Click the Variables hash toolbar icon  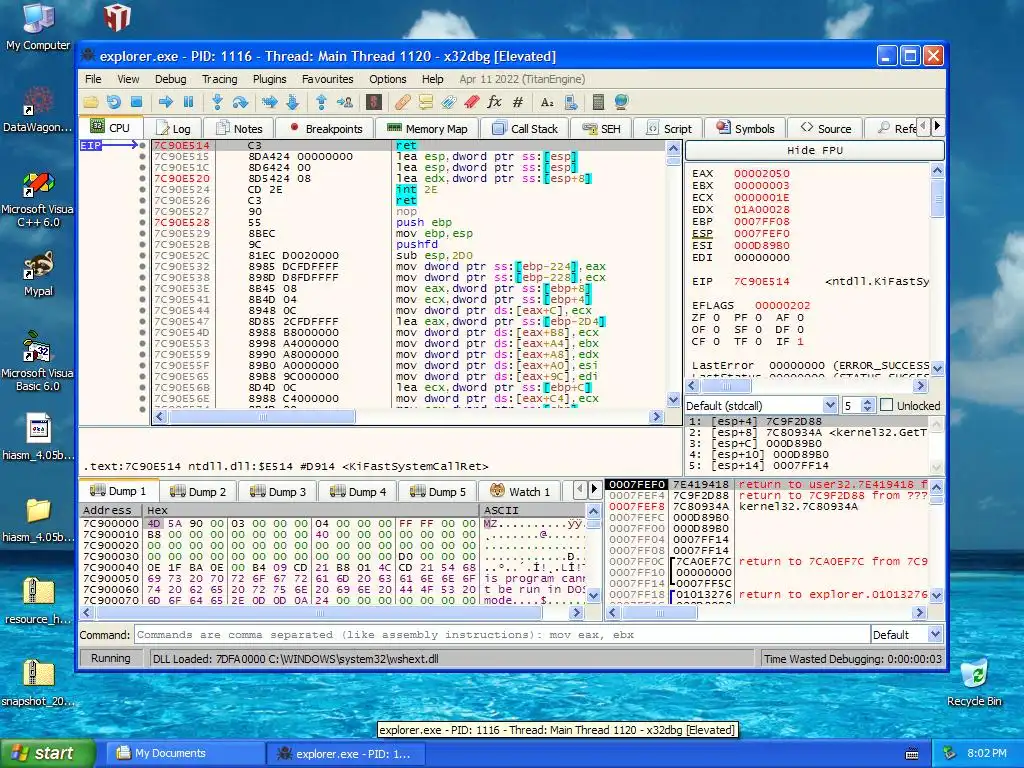click(x=518, y=102)
